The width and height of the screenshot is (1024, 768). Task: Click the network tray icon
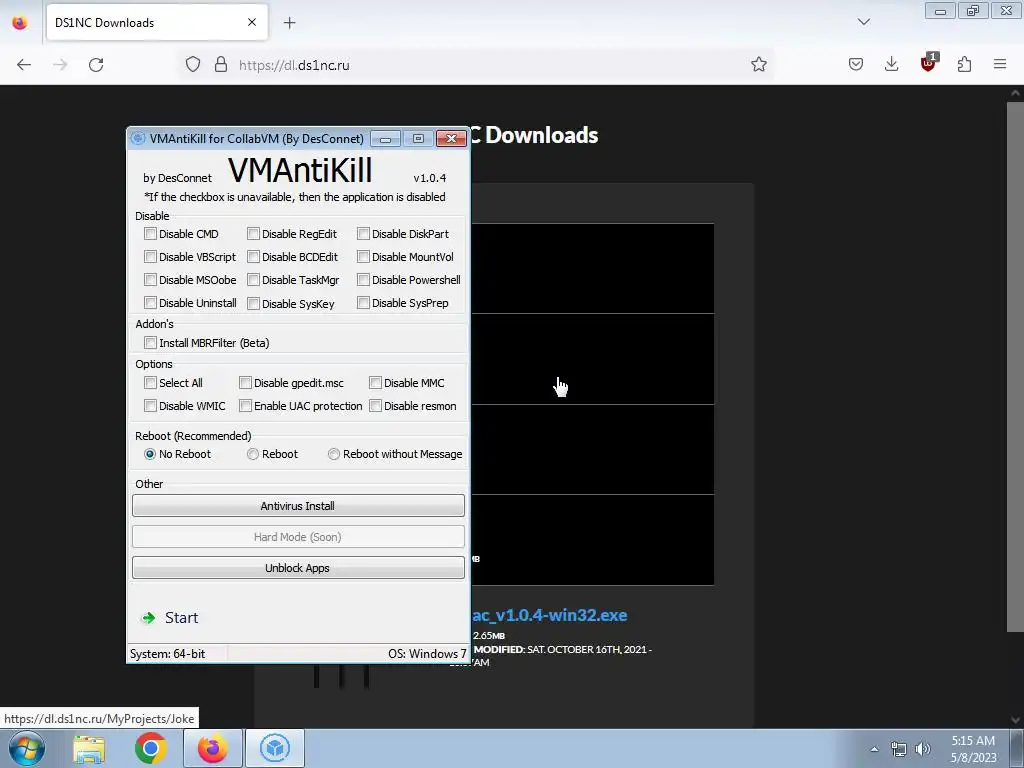point(899,749)
